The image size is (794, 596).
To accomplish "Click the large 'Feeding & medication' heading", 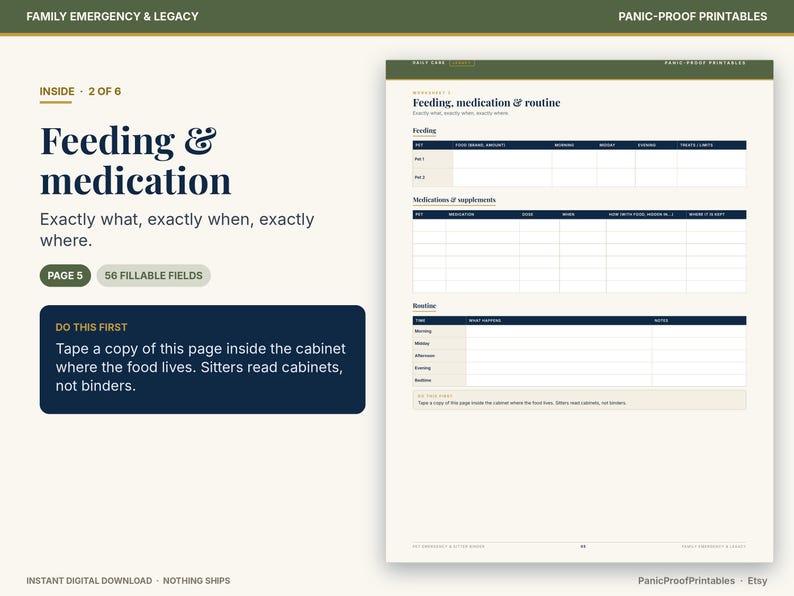I will [x=135, y=160].
